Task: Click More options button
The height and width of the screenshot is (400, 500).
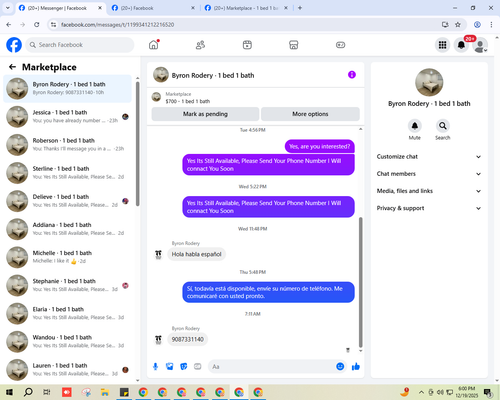Action: [310, 114]
